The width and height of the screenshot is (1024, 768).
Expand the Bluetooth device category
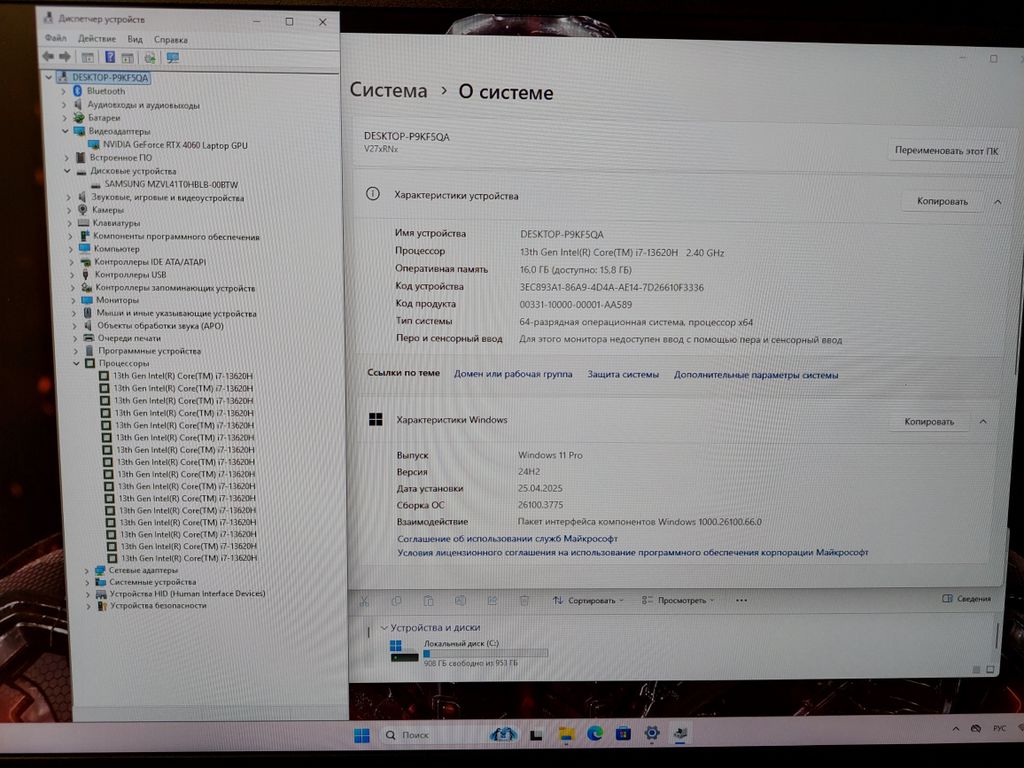coord(66,91)
